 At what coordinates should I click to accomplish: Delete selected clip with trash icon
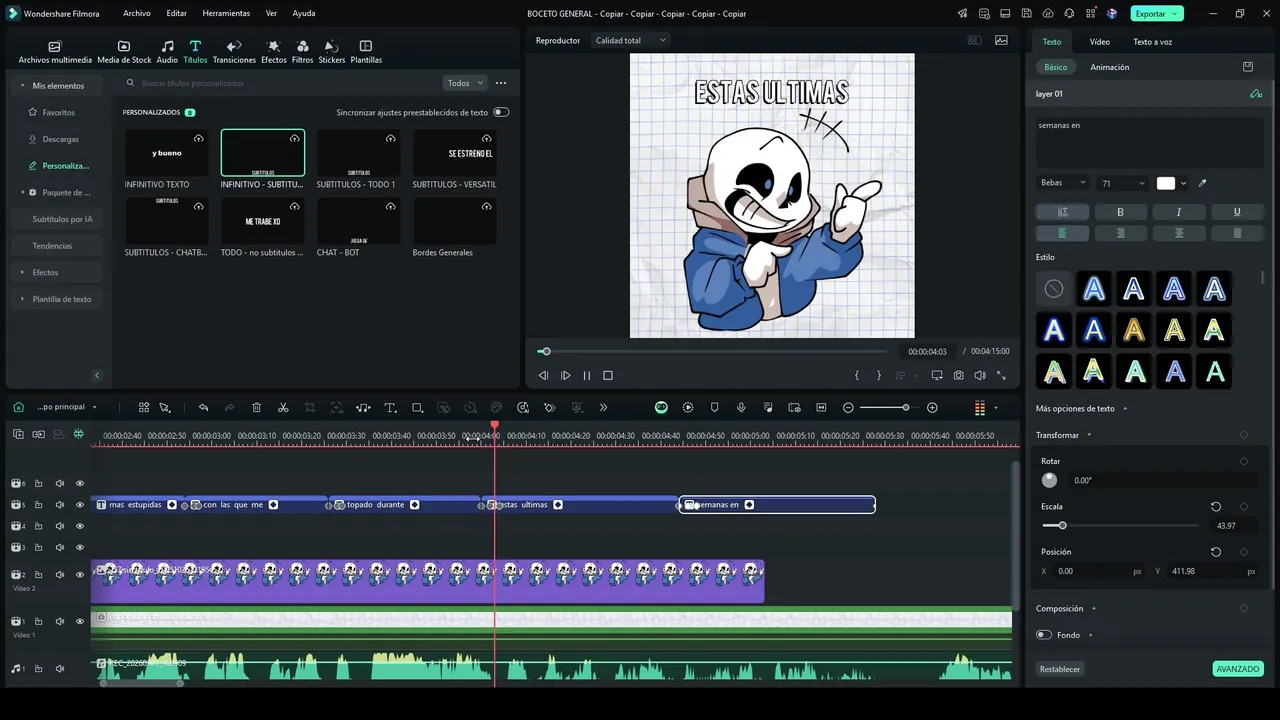tap(256, 408)
